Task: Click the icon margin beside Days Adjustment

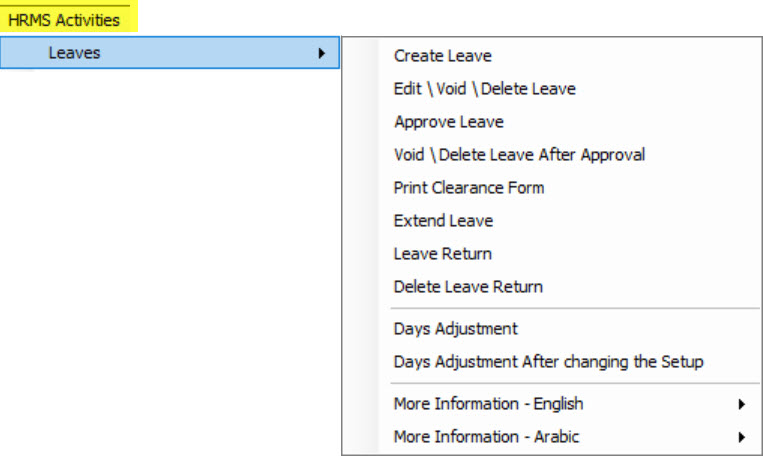Action: pyautogui.click(x=361, y=329)
